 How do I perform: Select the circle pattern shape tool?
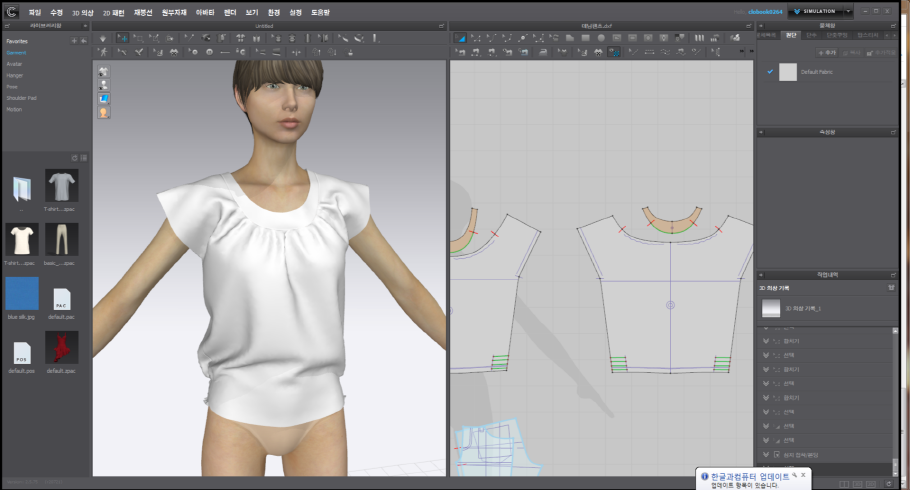tap(601, 38)
